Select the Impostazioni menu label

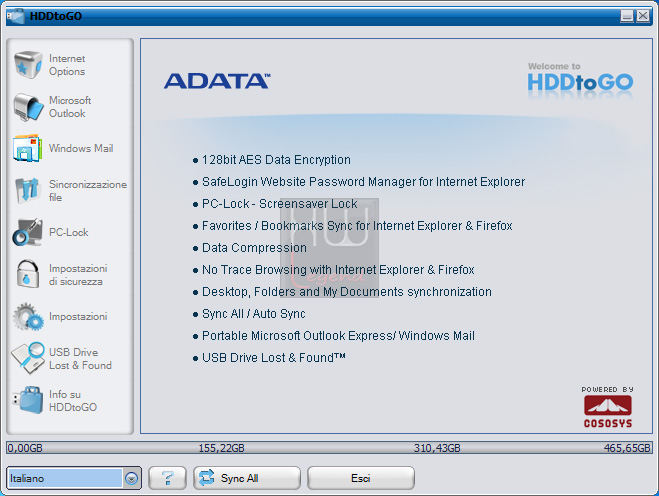(x=78, y=316)
